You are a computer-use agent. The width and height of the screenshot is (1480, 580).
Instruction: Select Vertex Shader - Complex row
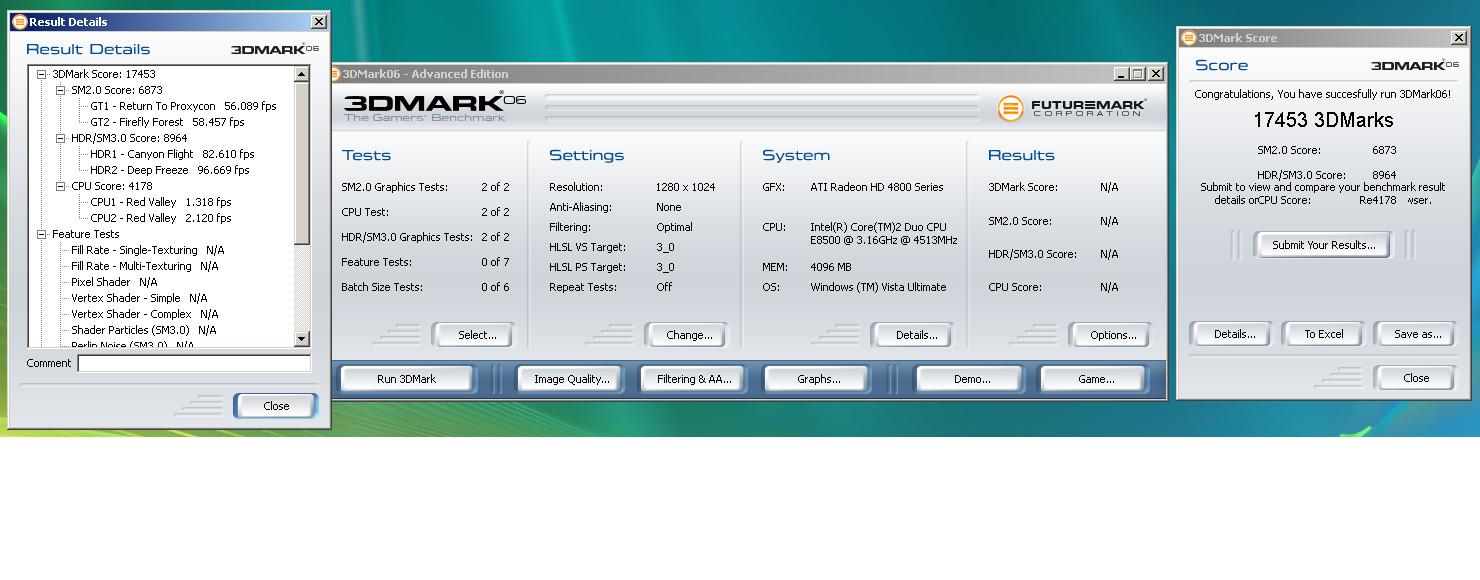(x=144, y=314)
